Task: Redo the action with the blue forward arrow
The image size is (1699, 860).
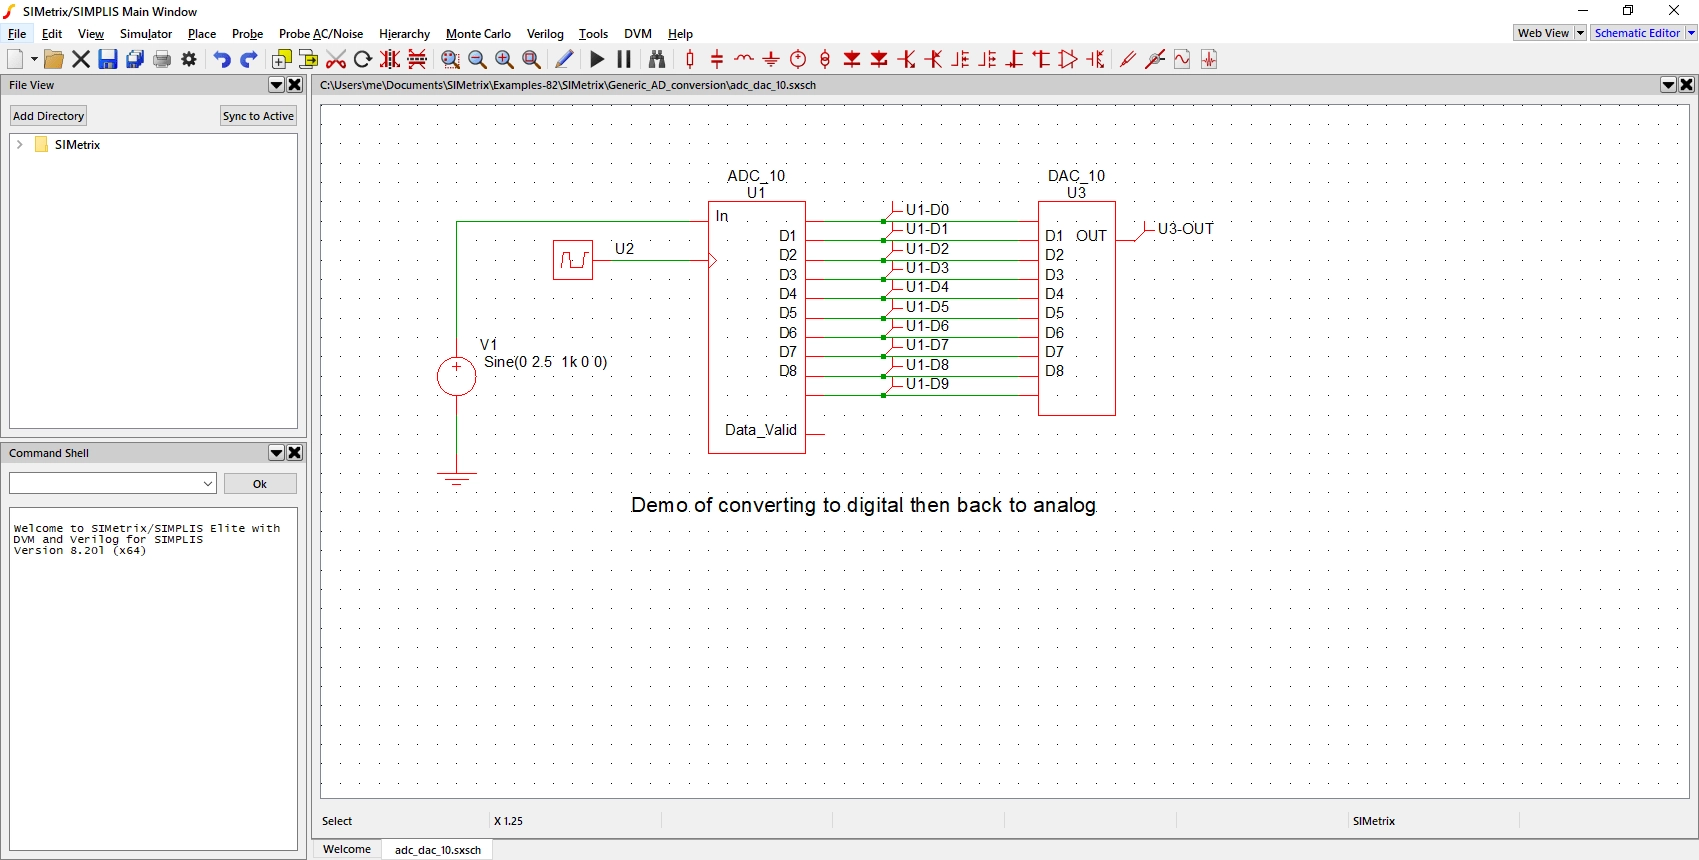Action: click(249, 59)
